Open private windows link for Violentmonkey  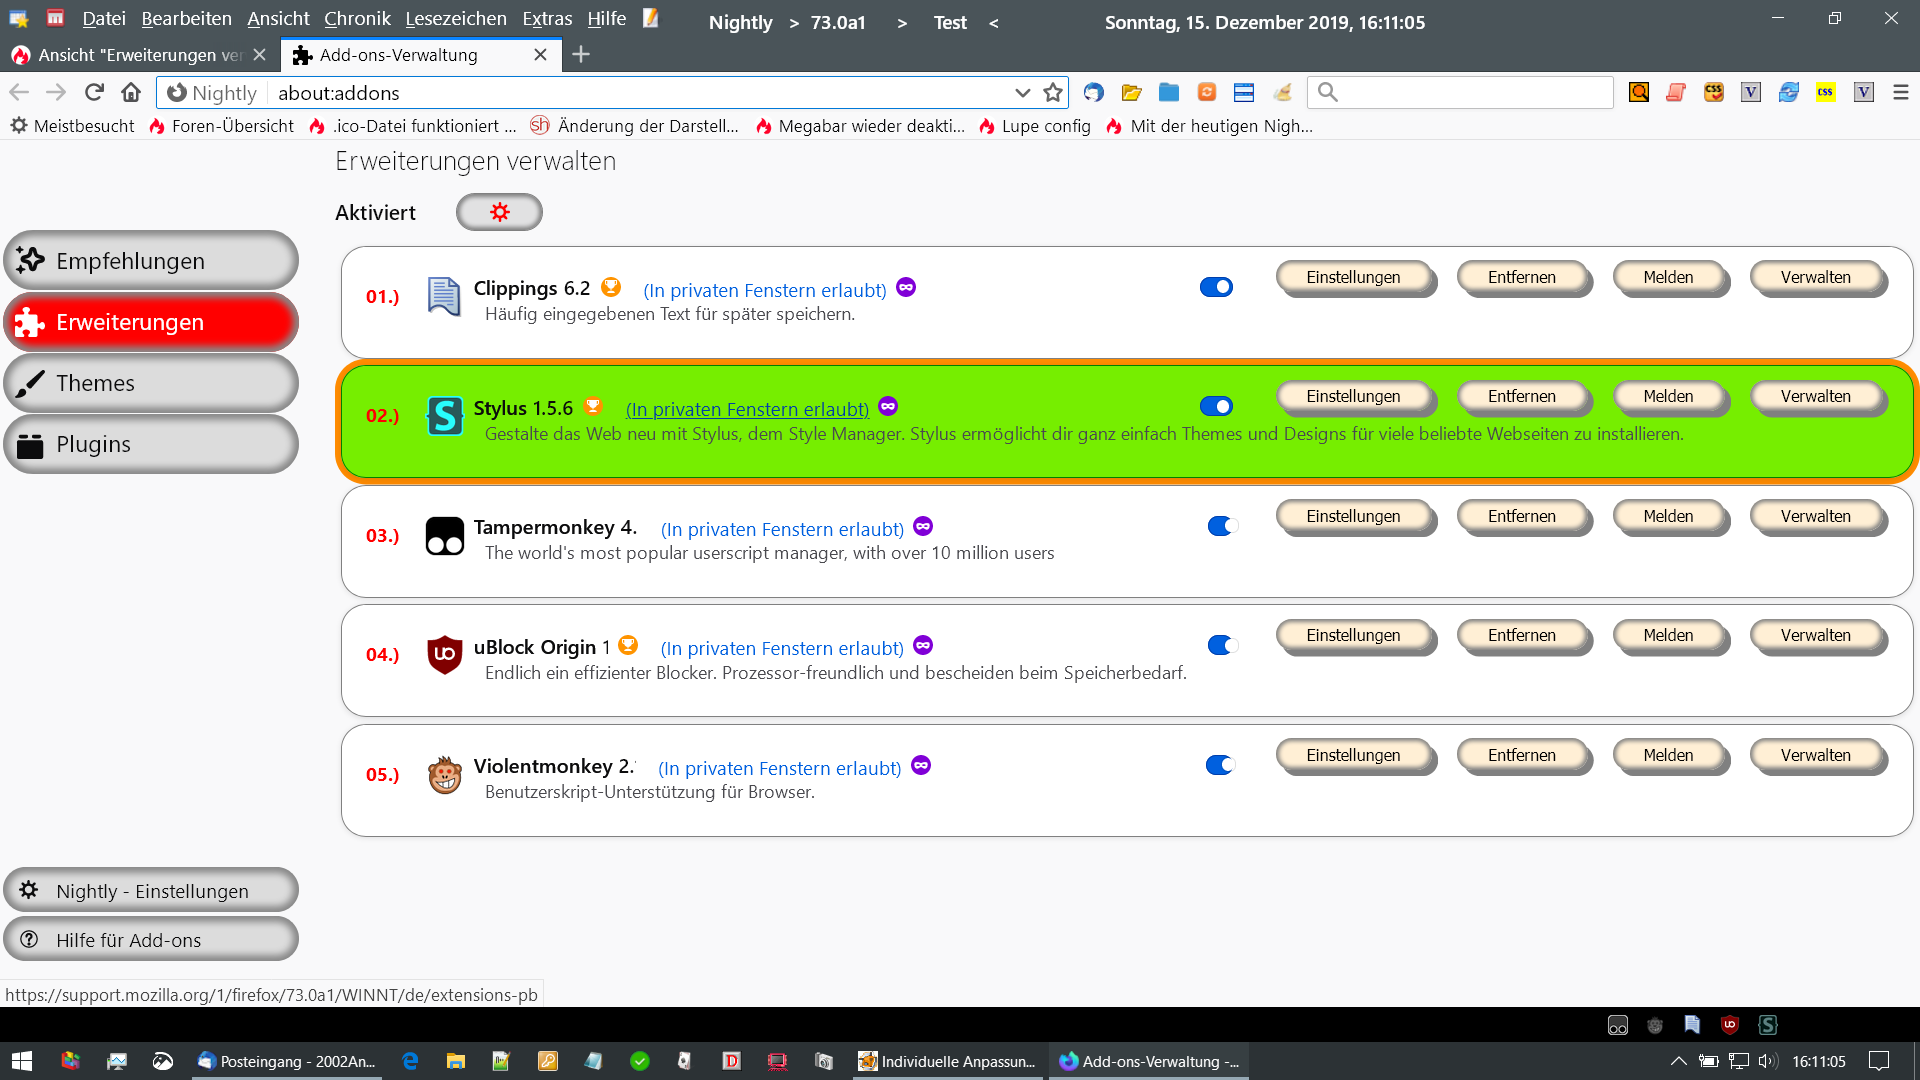pos(779,768)
